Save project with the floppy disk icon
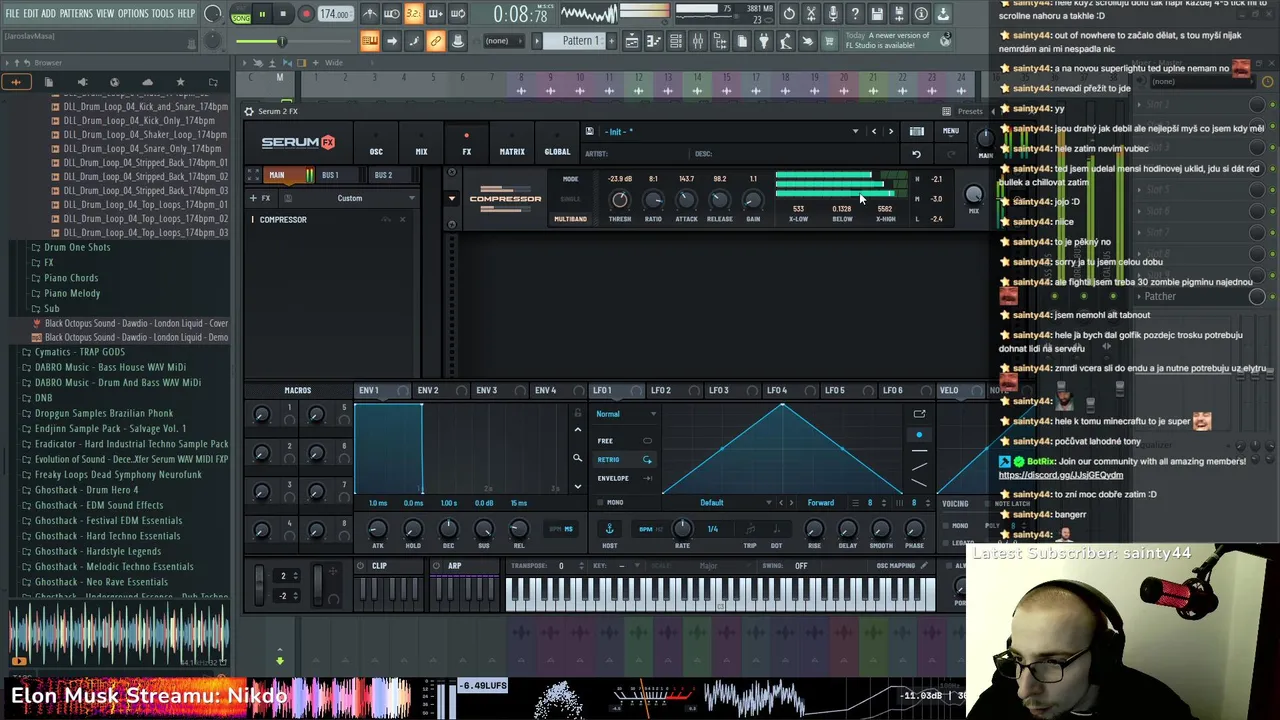Image resolution: width=1280 pixels, height=720 pixels. point(877,14)
